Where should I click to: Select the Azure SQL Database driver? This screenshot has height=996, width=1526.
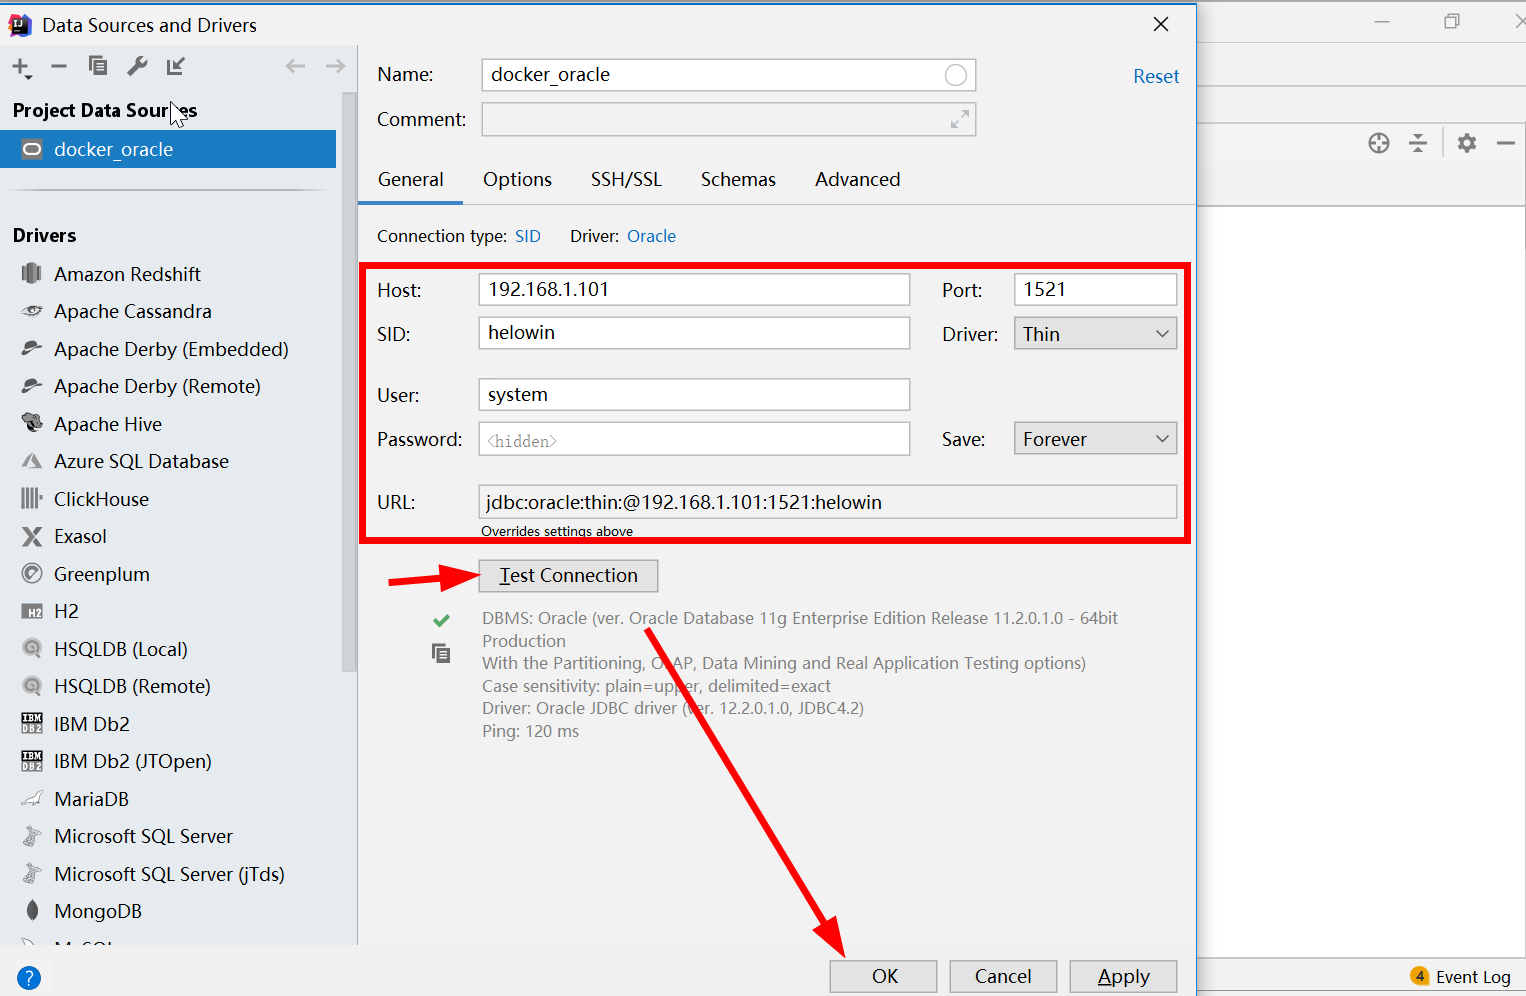(141, 462)
